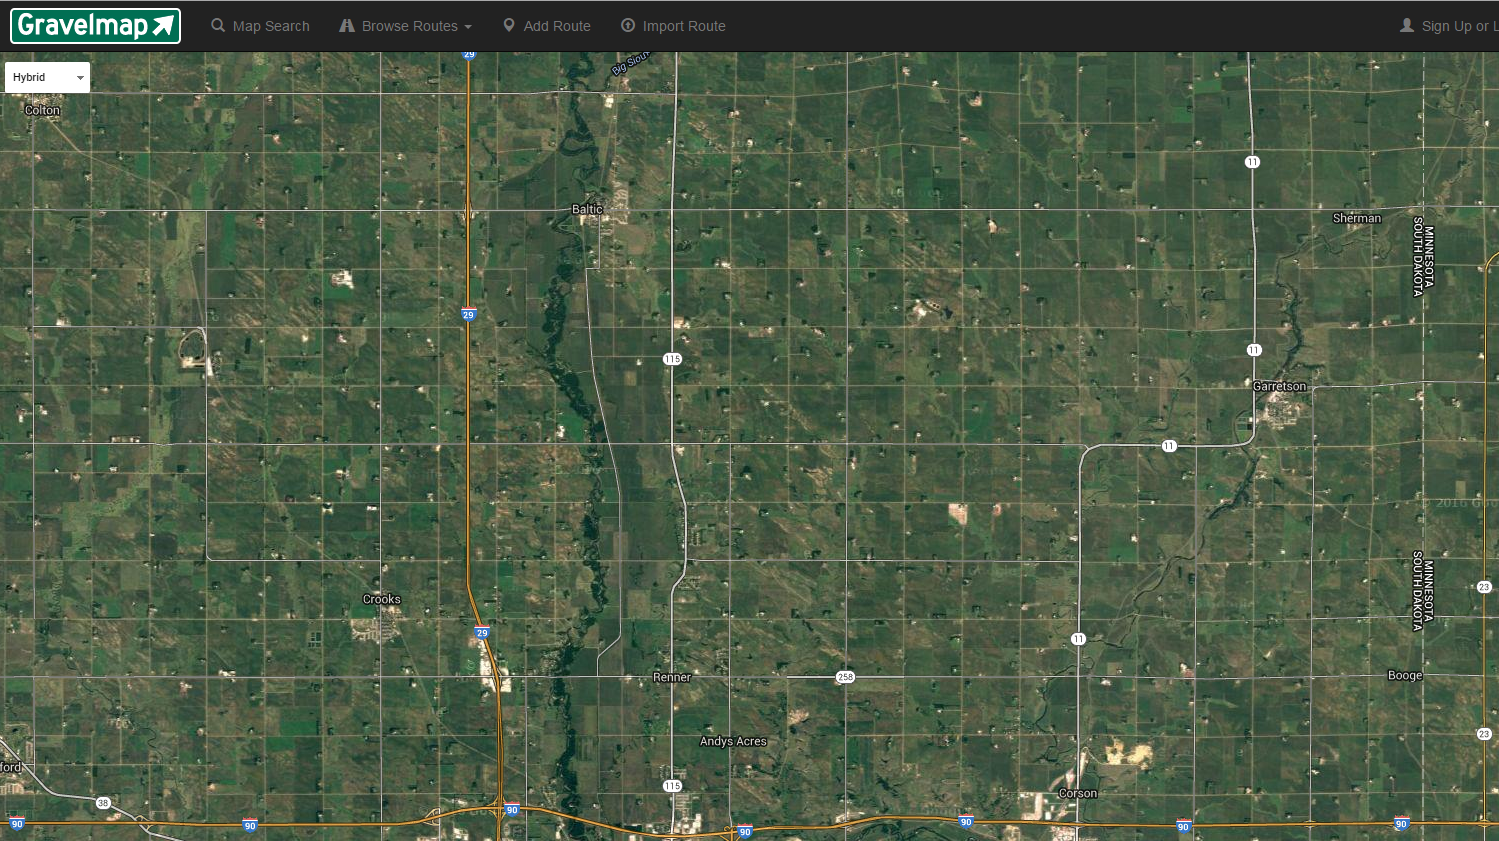Viewport: 1499px width, 841px height.
Task: Select Add Route in the navbar
Action: (x=547, y=26)
